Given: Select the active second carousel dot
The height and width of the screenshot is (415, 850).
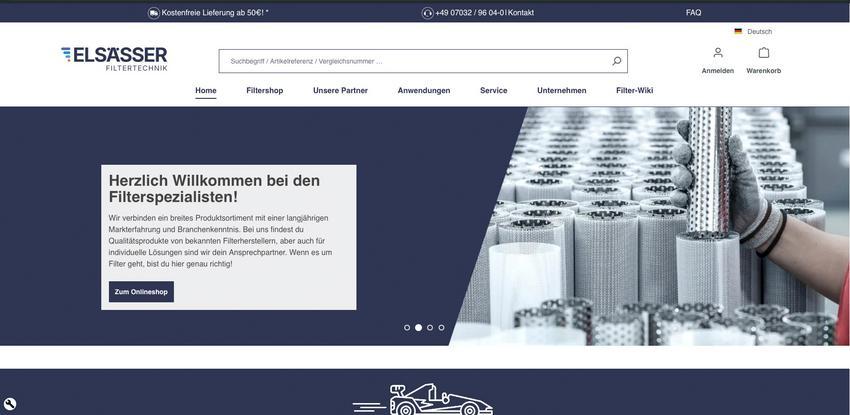Looking at the screenshot, I should point(418,327).
